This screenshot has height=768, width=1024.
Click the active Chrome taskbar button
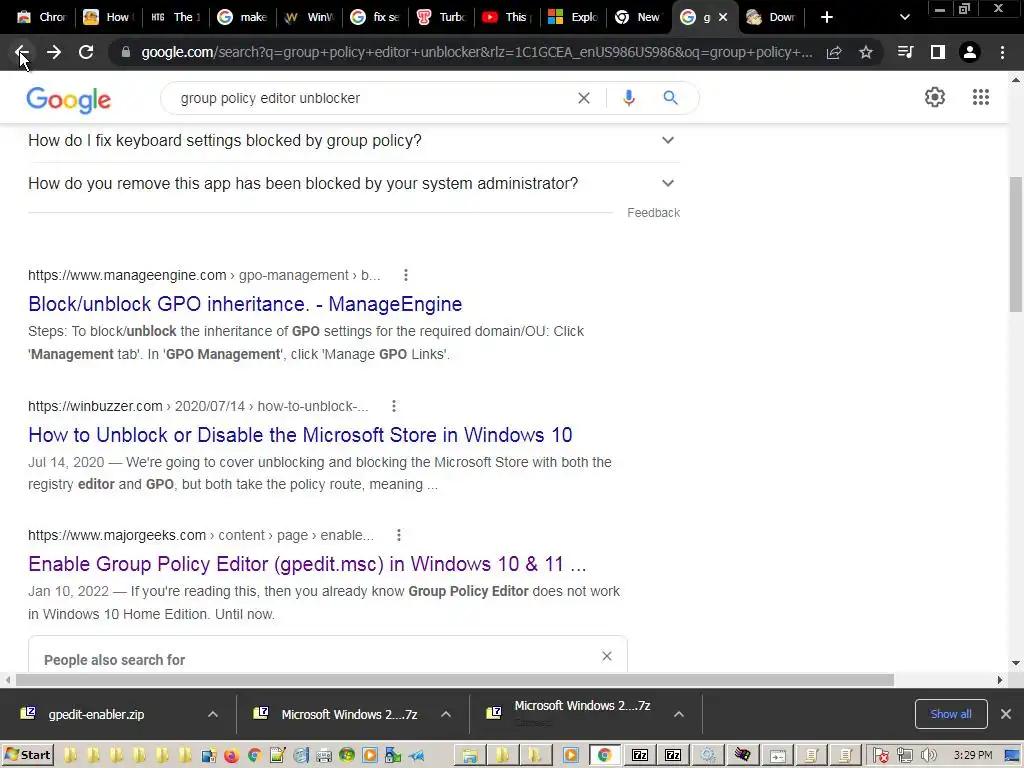pyautogui.click(x=604, y=756)
